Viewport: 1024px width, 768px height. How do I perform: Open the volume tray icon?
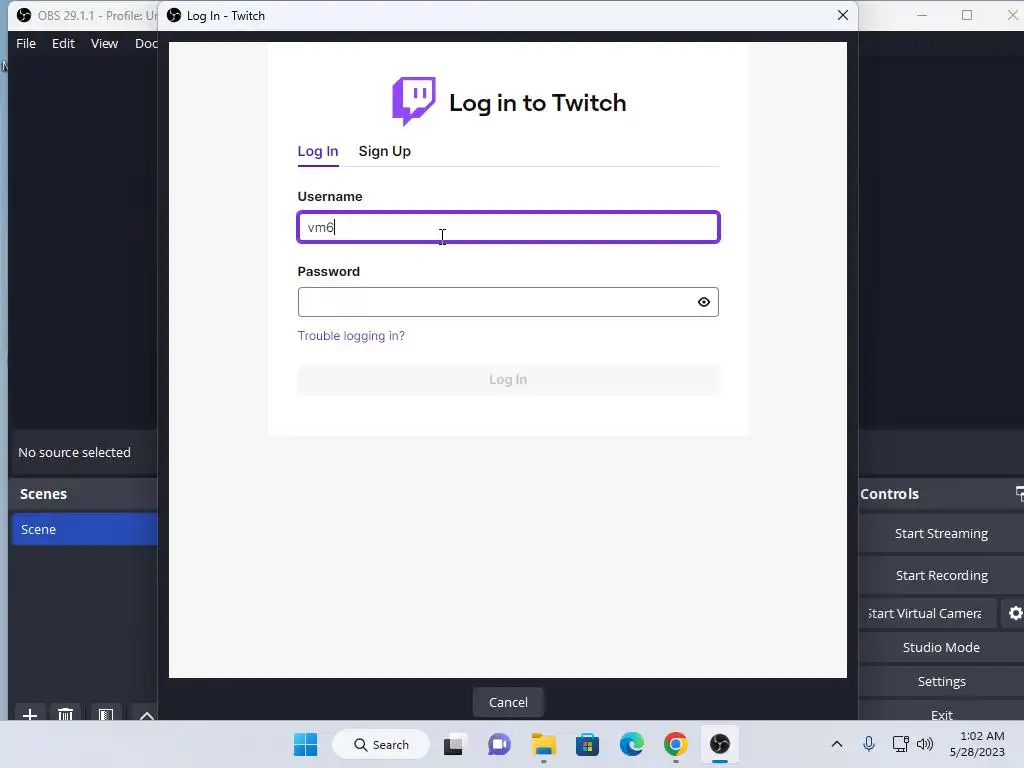(x=925, y=744)
